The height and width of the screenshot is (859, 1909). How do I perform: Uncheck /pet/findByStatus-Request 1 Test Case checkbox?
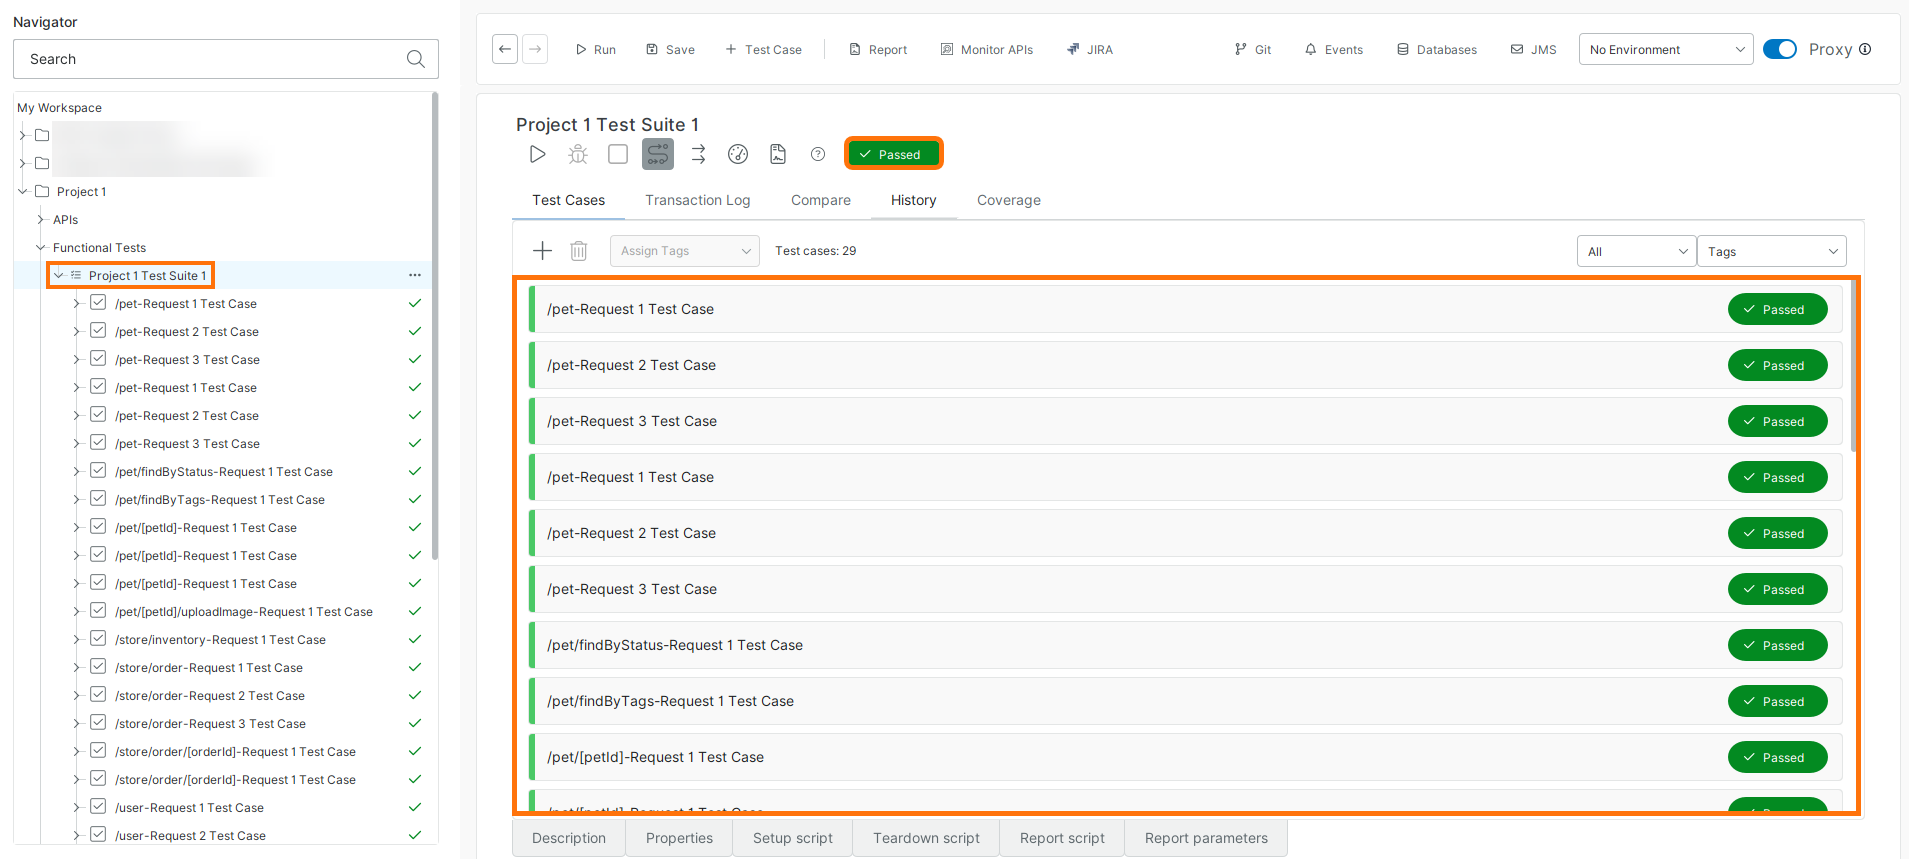[x=98, y=471]
